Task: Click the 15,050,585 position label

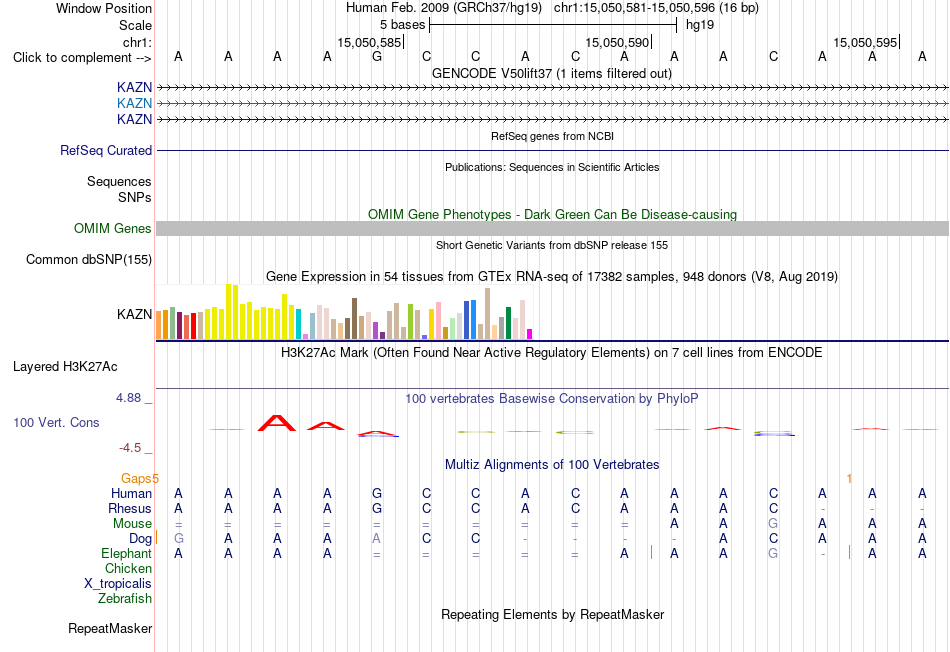Action: (369, 42)
